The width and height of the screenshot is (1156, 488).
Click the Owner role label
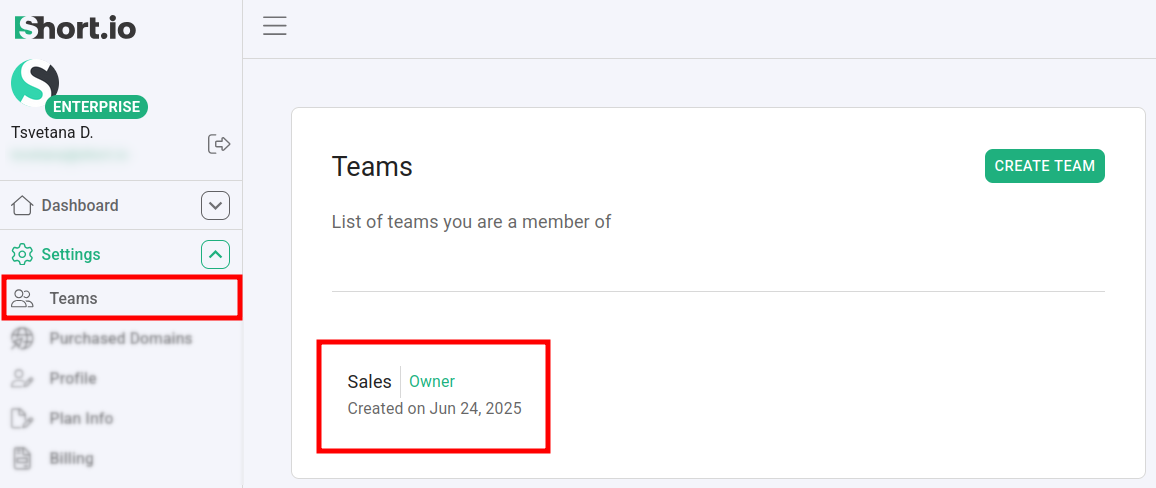(432, 381)
